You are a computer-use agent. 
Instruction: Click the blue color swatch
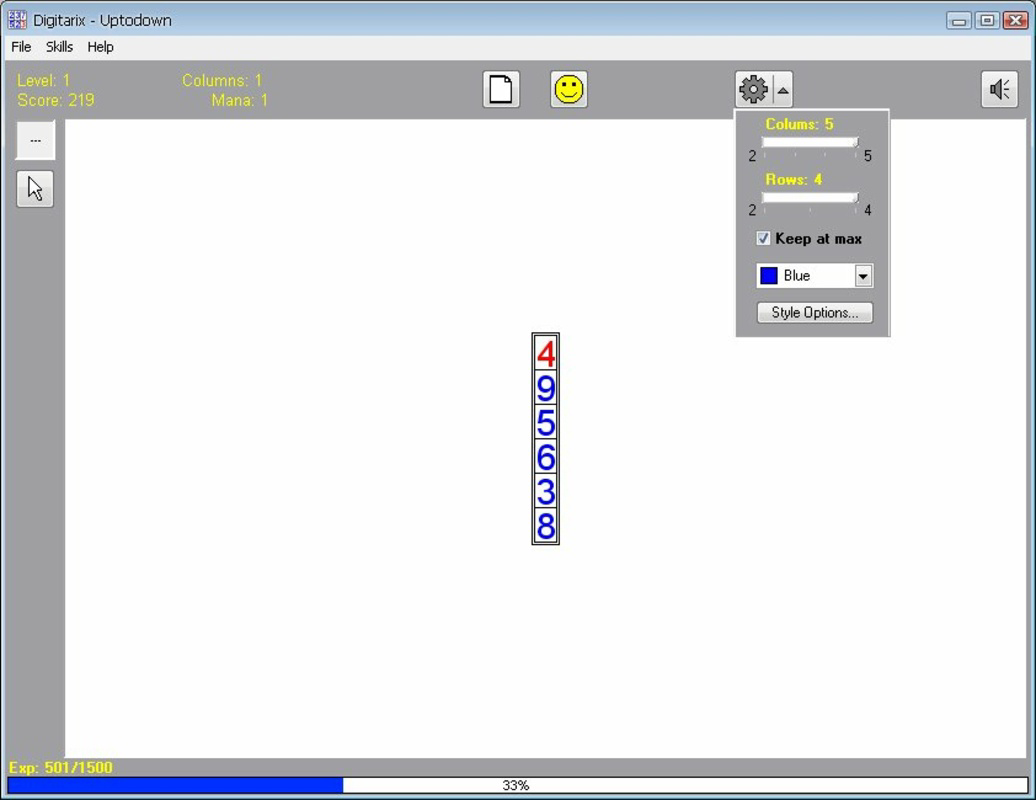[x=768, y=275]
